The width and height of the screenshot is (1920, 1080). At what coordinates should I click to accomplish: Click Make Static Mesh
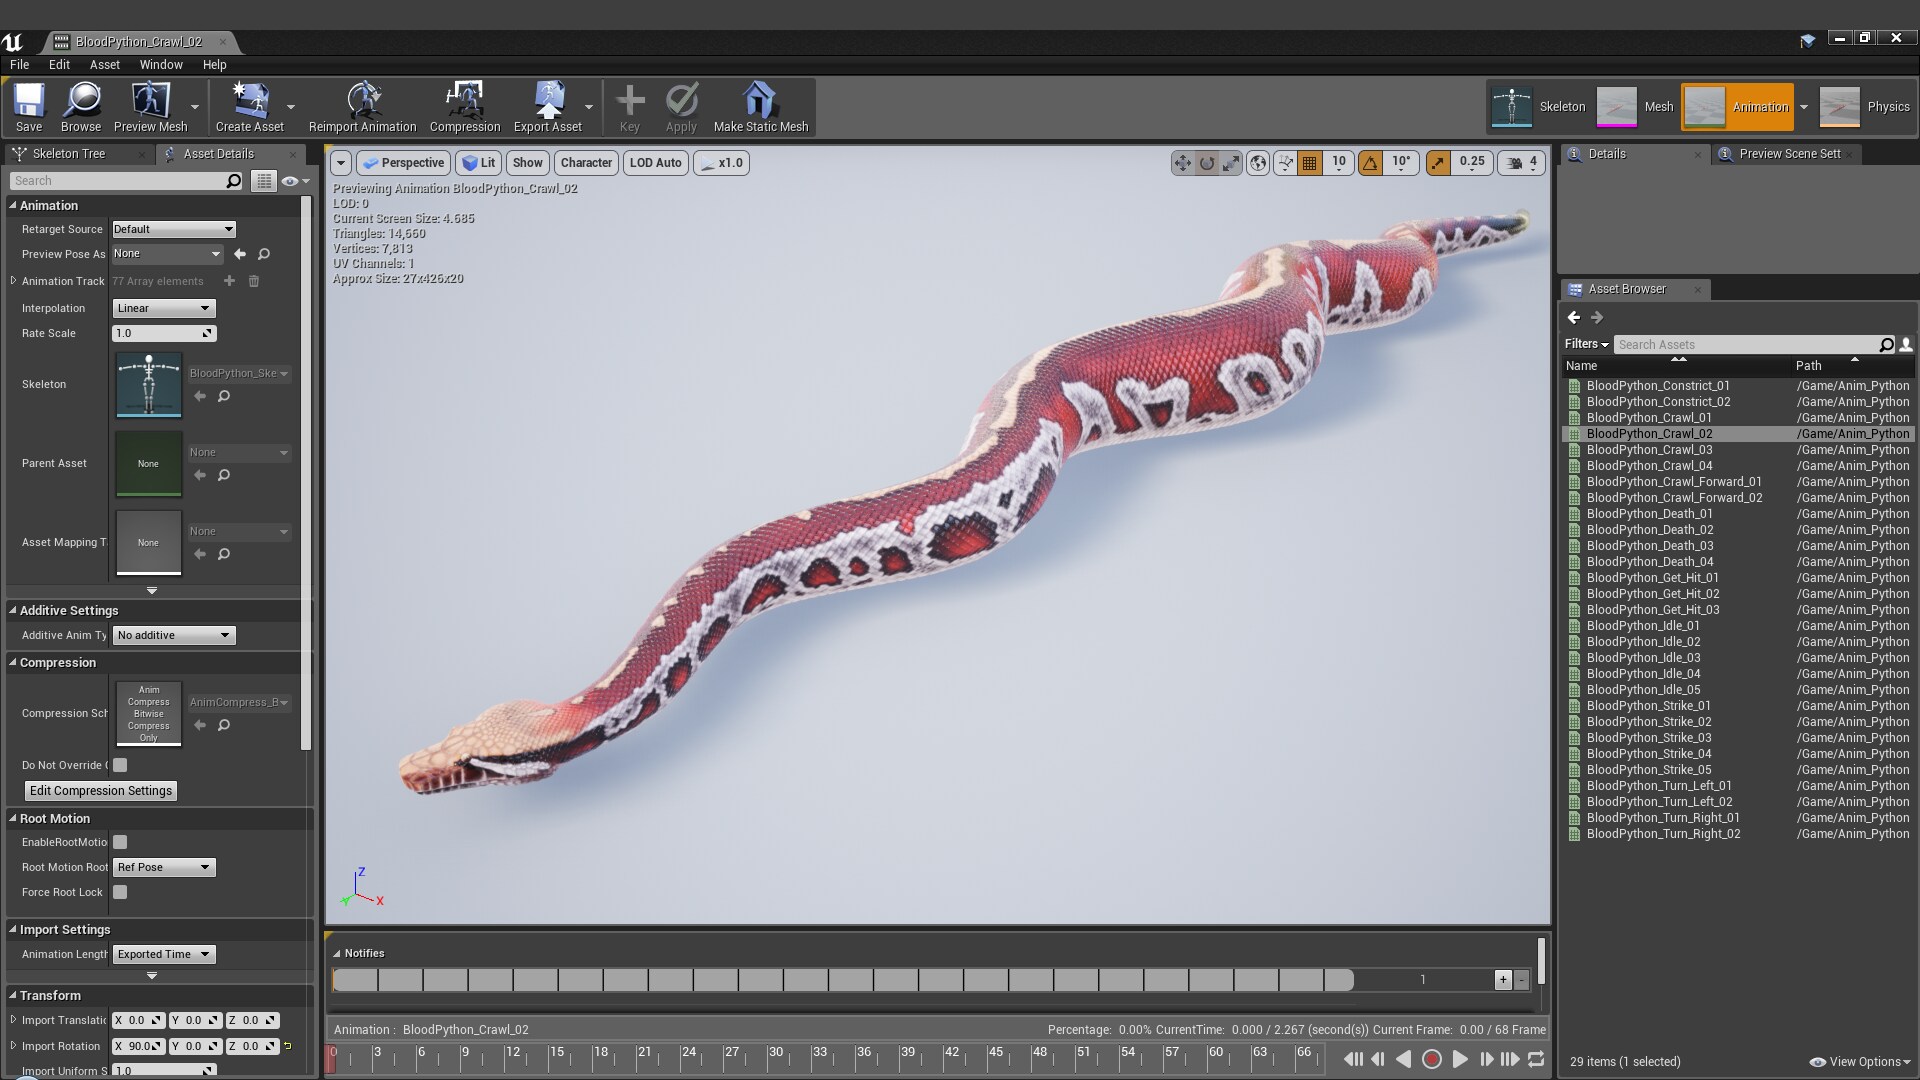point(761,107)
